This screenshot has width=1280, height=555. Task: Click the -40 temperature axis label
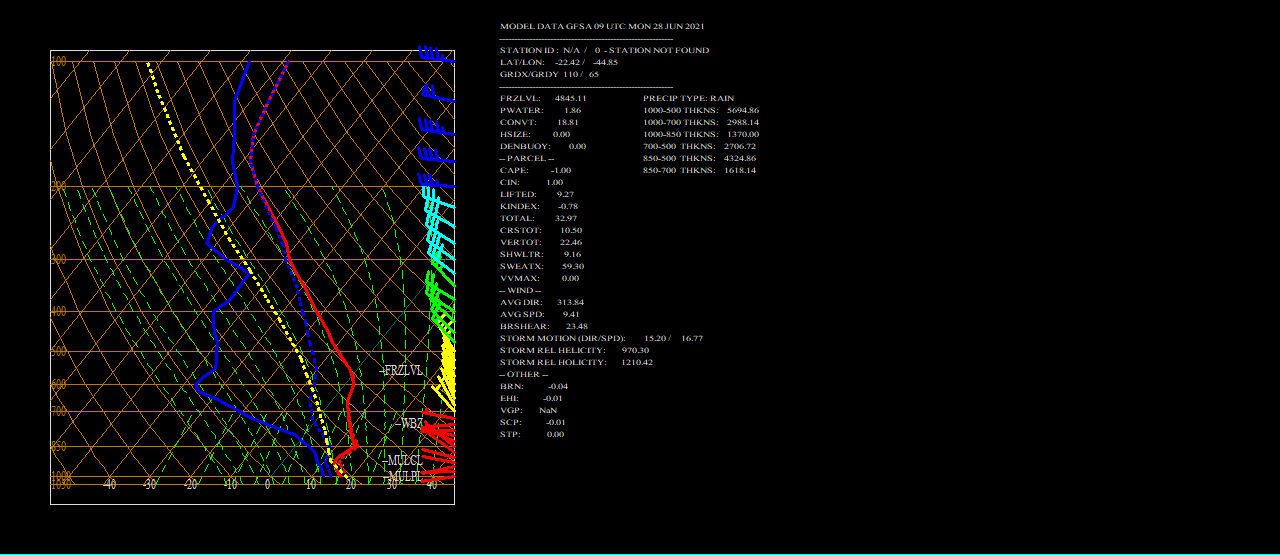(x=109, y=485)
